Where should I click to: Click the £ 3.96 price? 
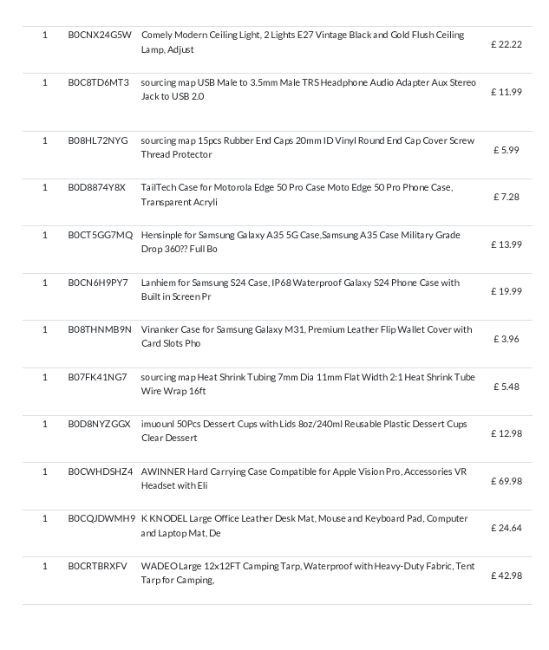coord(506,339)
